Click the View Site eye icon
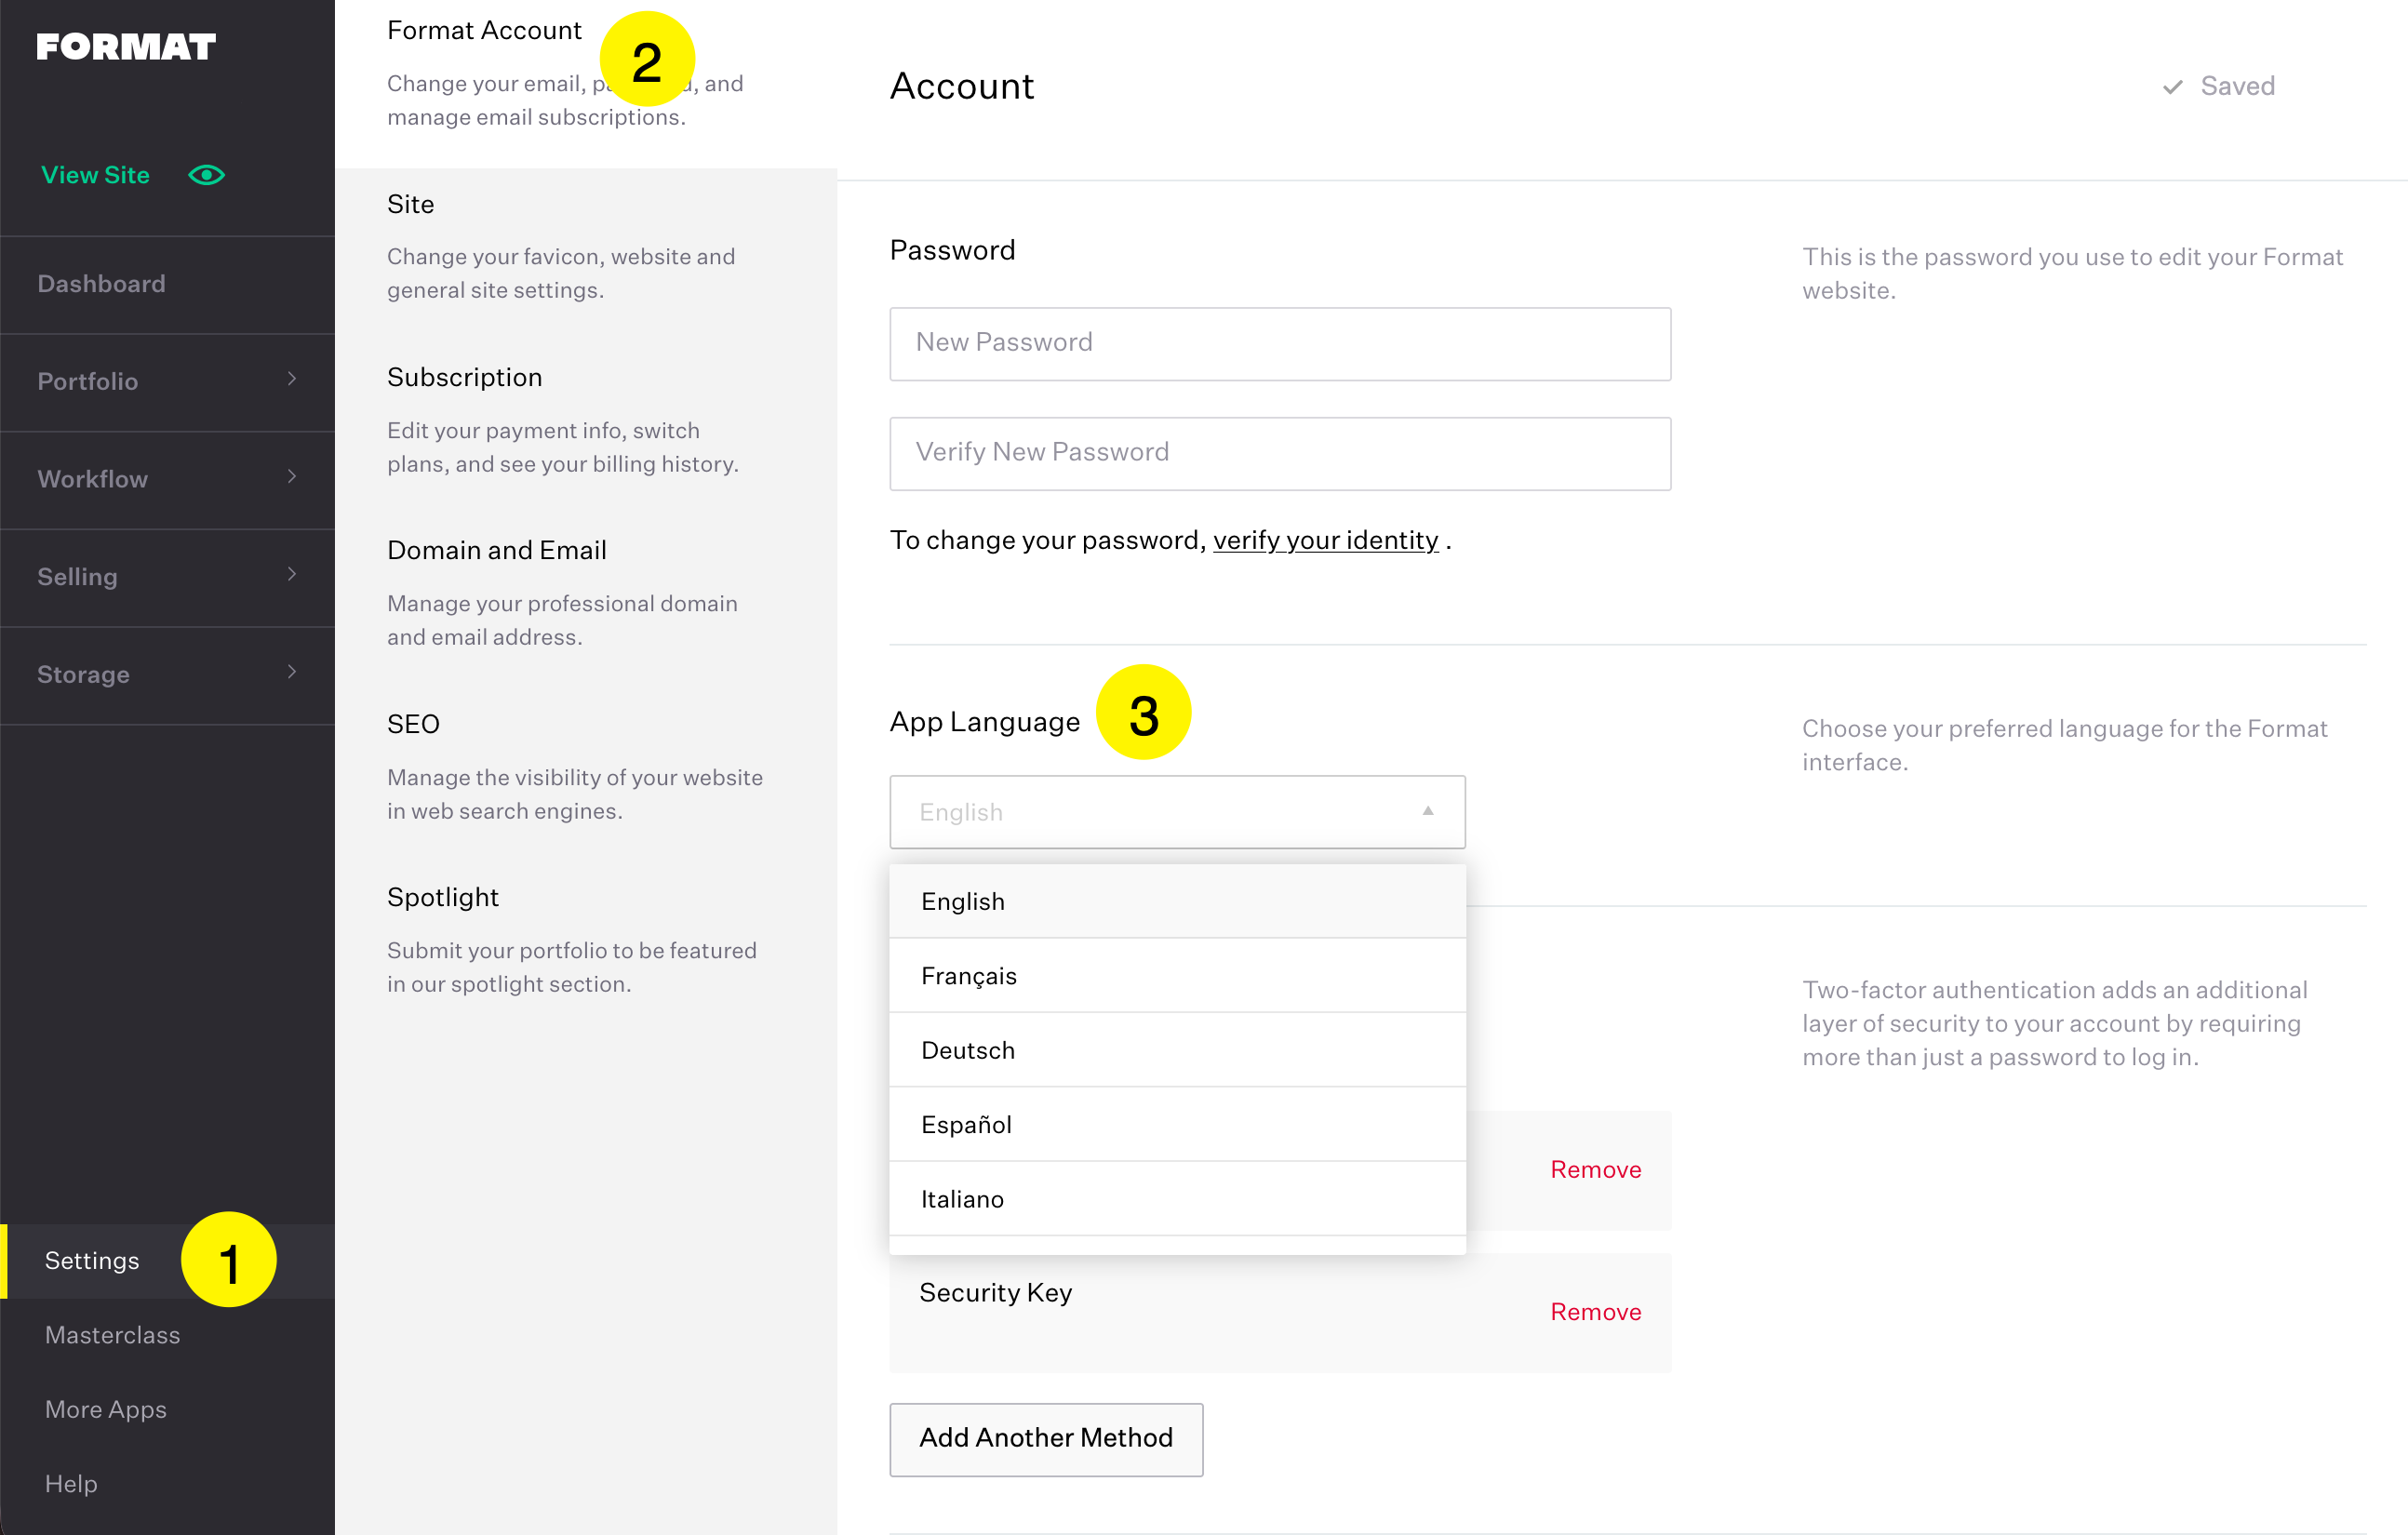 [206, 175]
